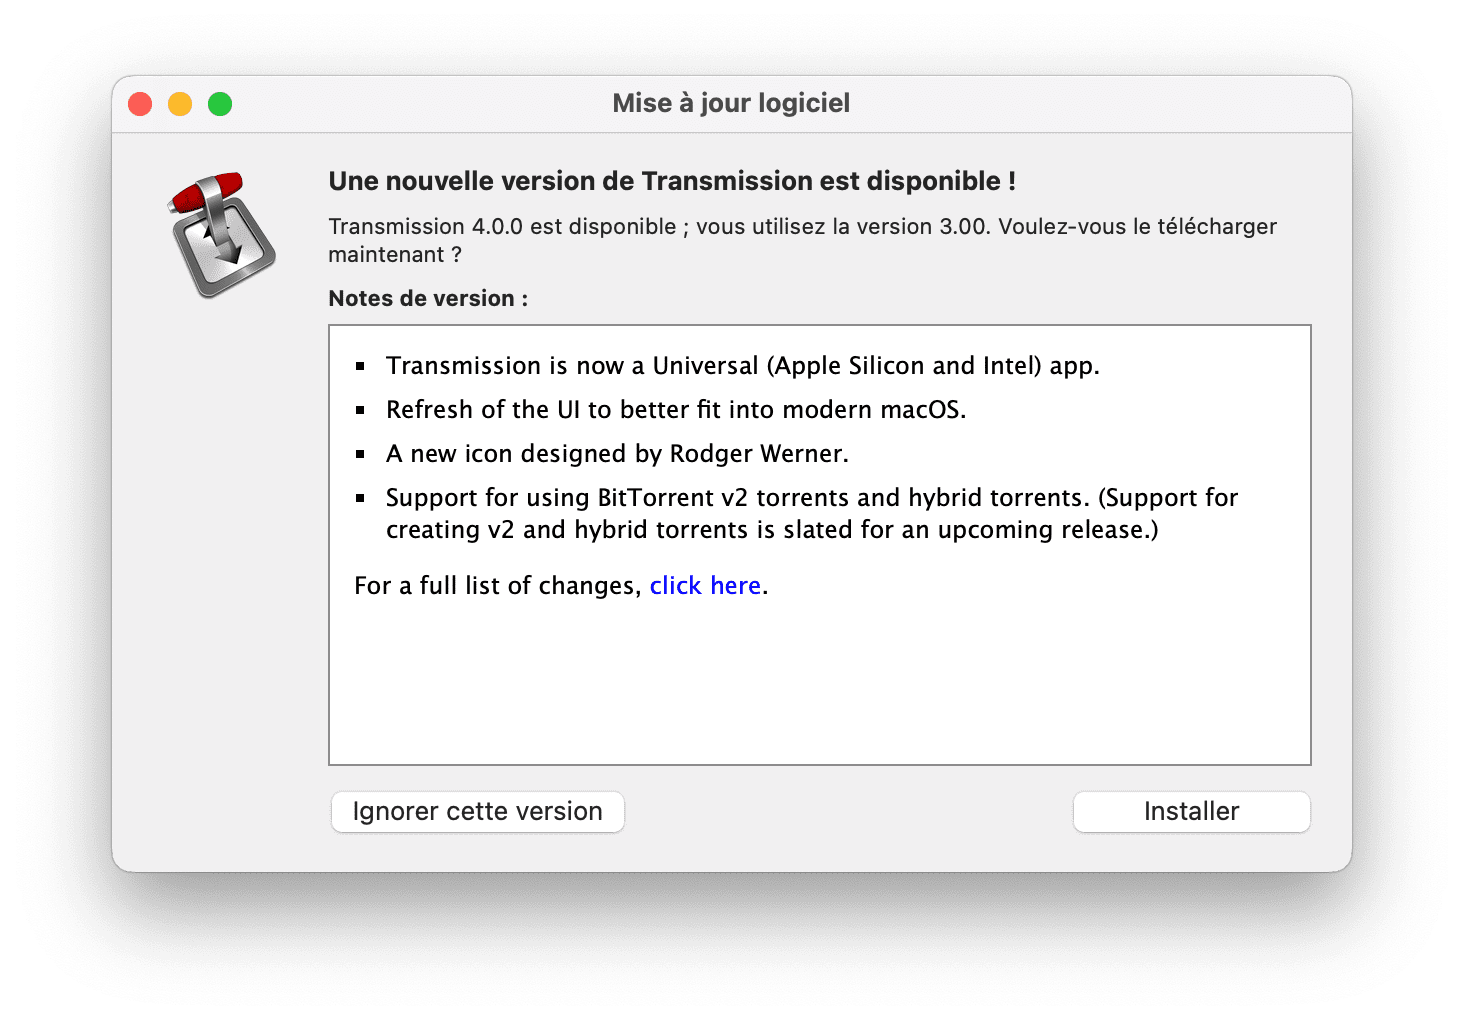Image resolution: width=1464 pixels, height=1020 pixels.
Task: Click the downward arrow in the Transmission logo
Action: coord(228,250)
